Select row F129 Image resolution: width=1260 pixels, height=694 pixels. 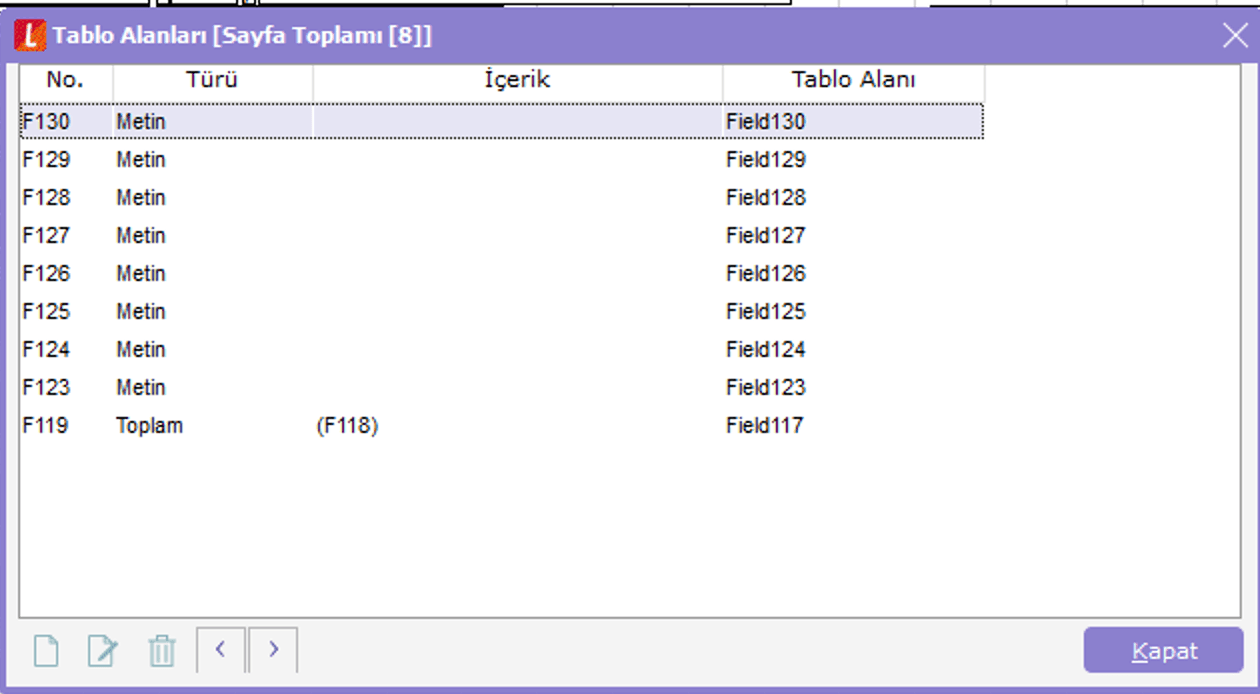pos(502,159)
